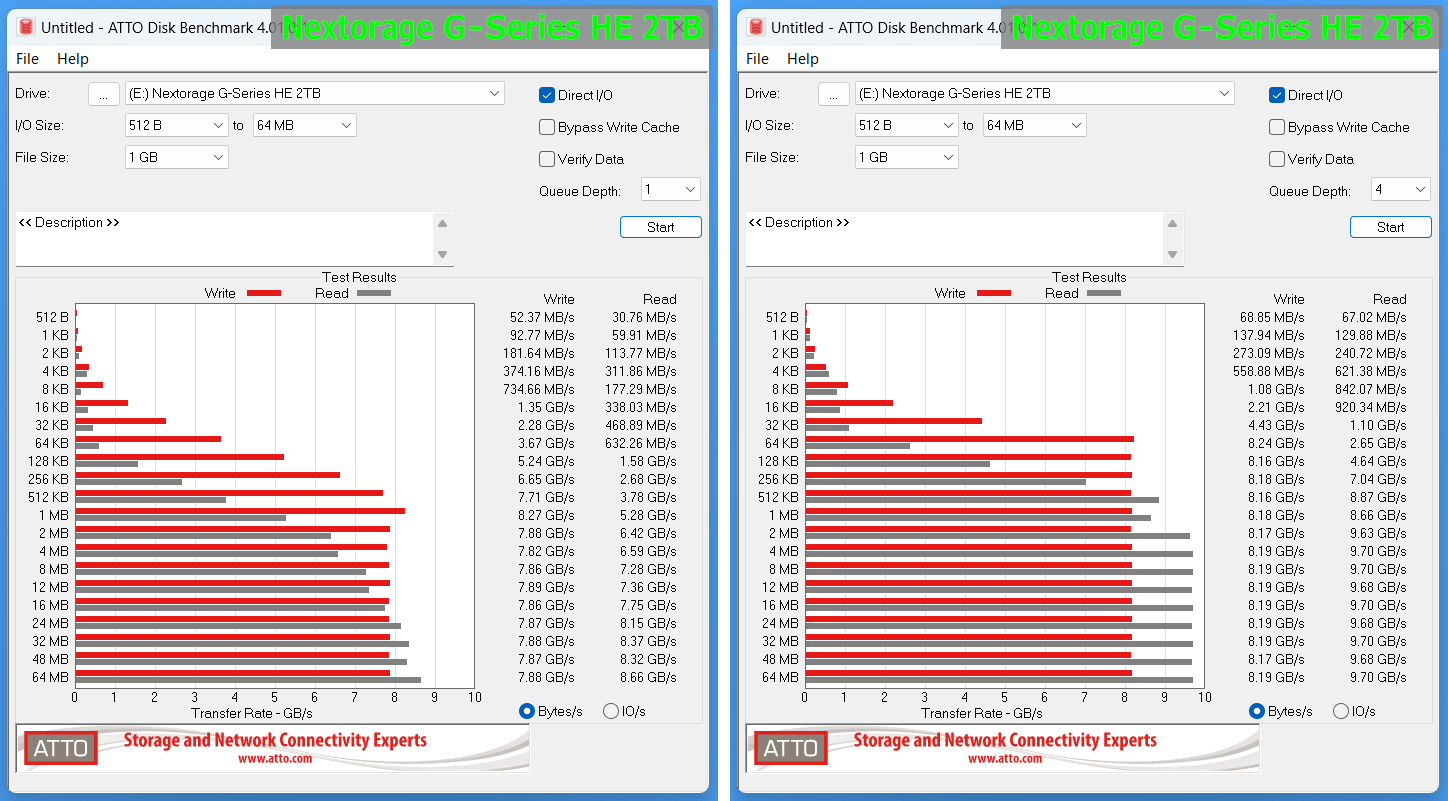Open 64 MB I/O size dropdown, left window
The width and height of the screenshot is (1448, 801).
pyautogui.click(x=304, y=126)
